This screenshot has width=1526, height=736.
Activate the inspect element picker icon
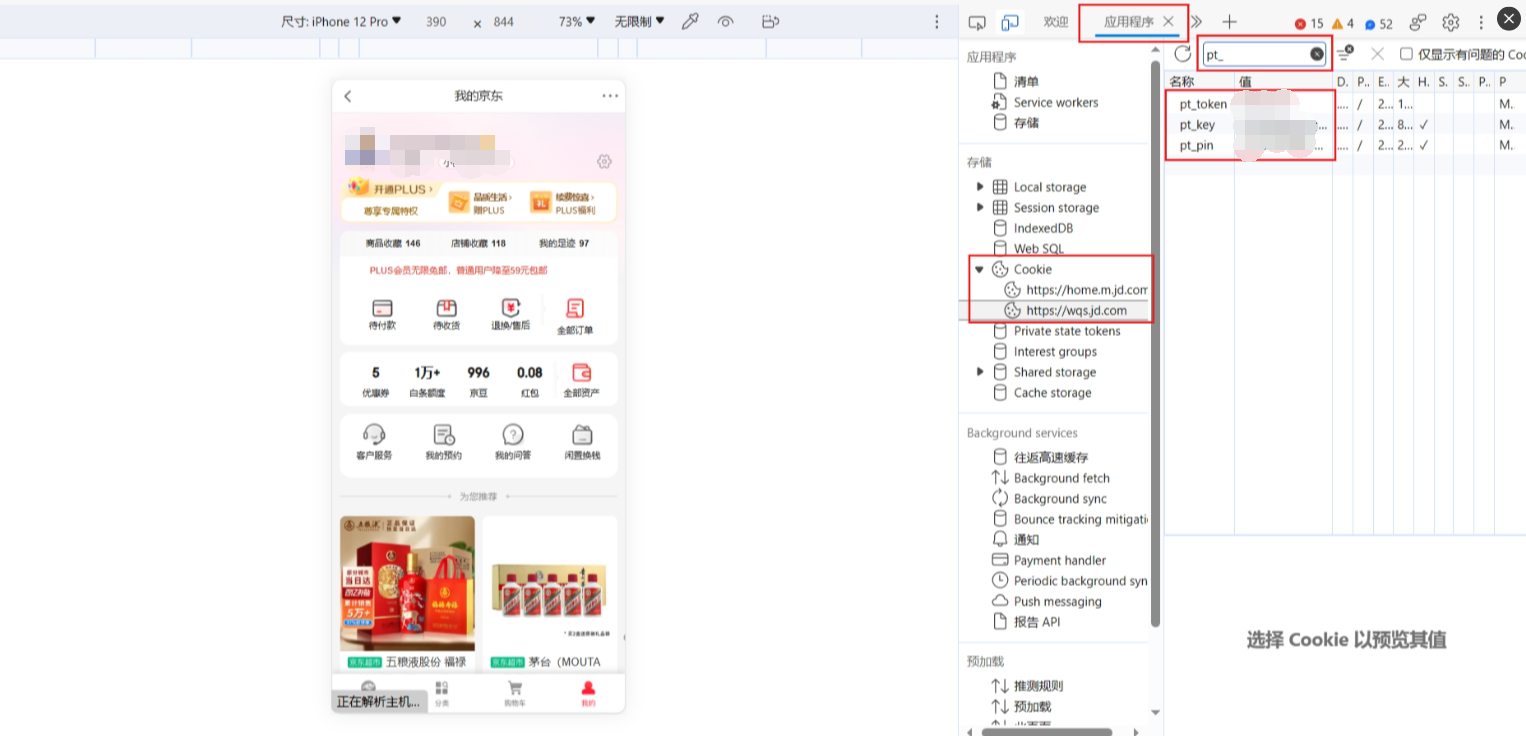(x=978, y=22)
